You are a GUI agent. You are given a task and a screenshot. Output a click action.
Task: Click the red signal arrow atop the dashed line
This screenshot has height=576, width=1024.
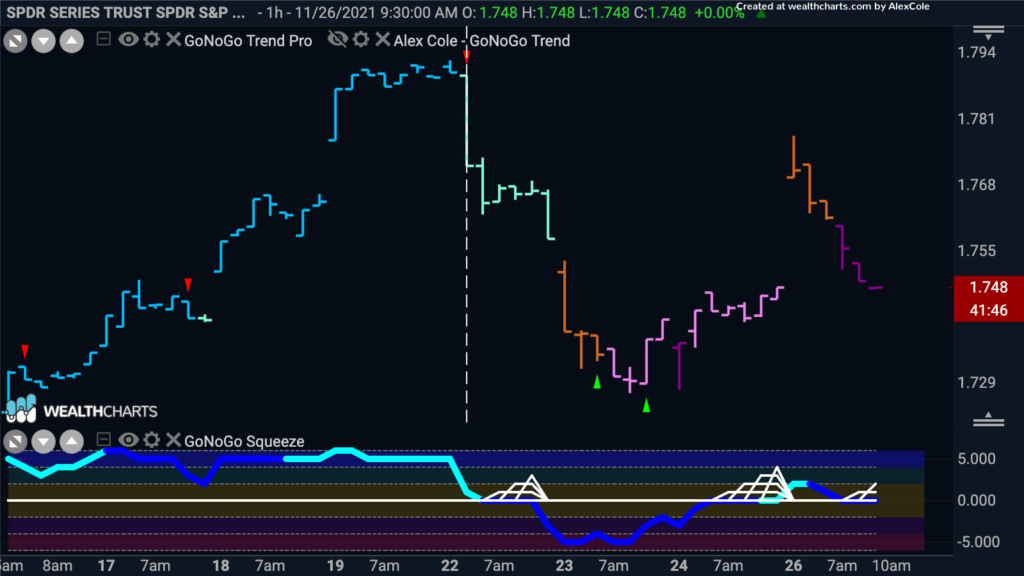(466, 57)
